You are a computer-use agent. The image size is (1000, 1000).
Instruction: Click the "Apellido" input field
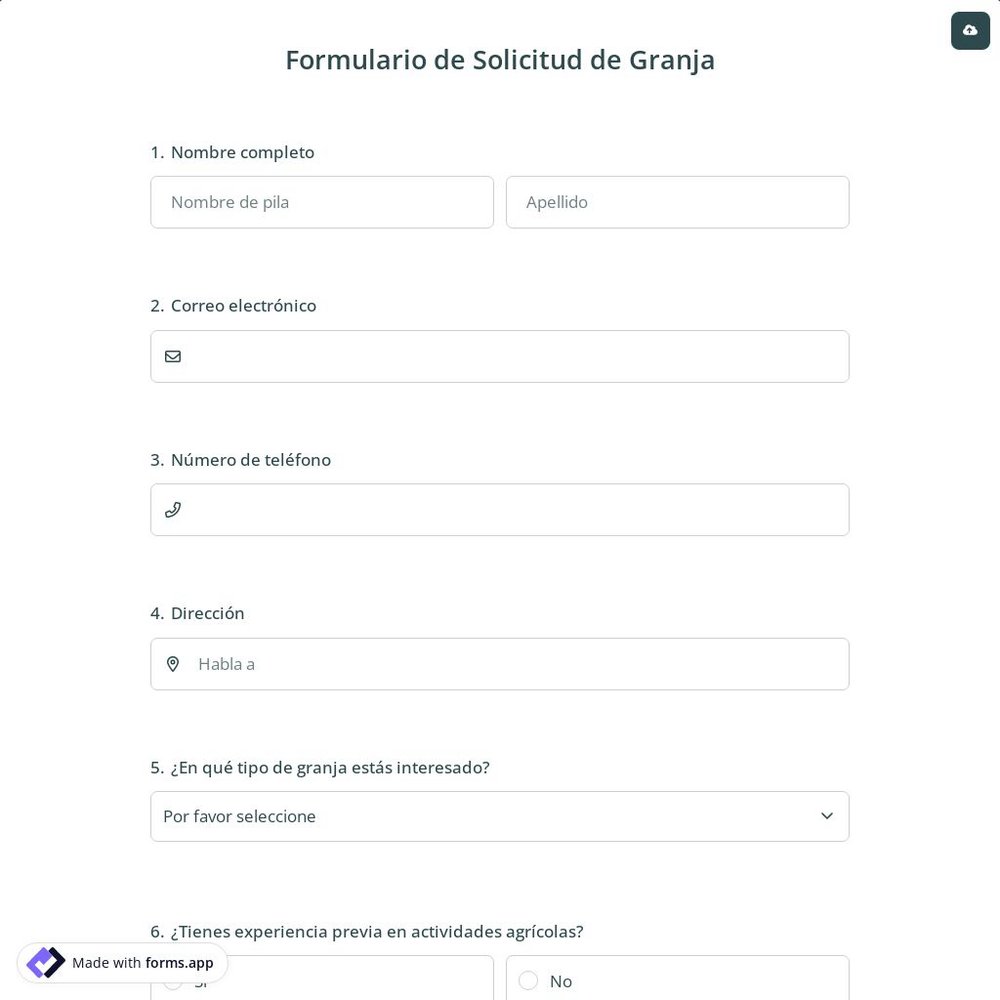[678, 202]
